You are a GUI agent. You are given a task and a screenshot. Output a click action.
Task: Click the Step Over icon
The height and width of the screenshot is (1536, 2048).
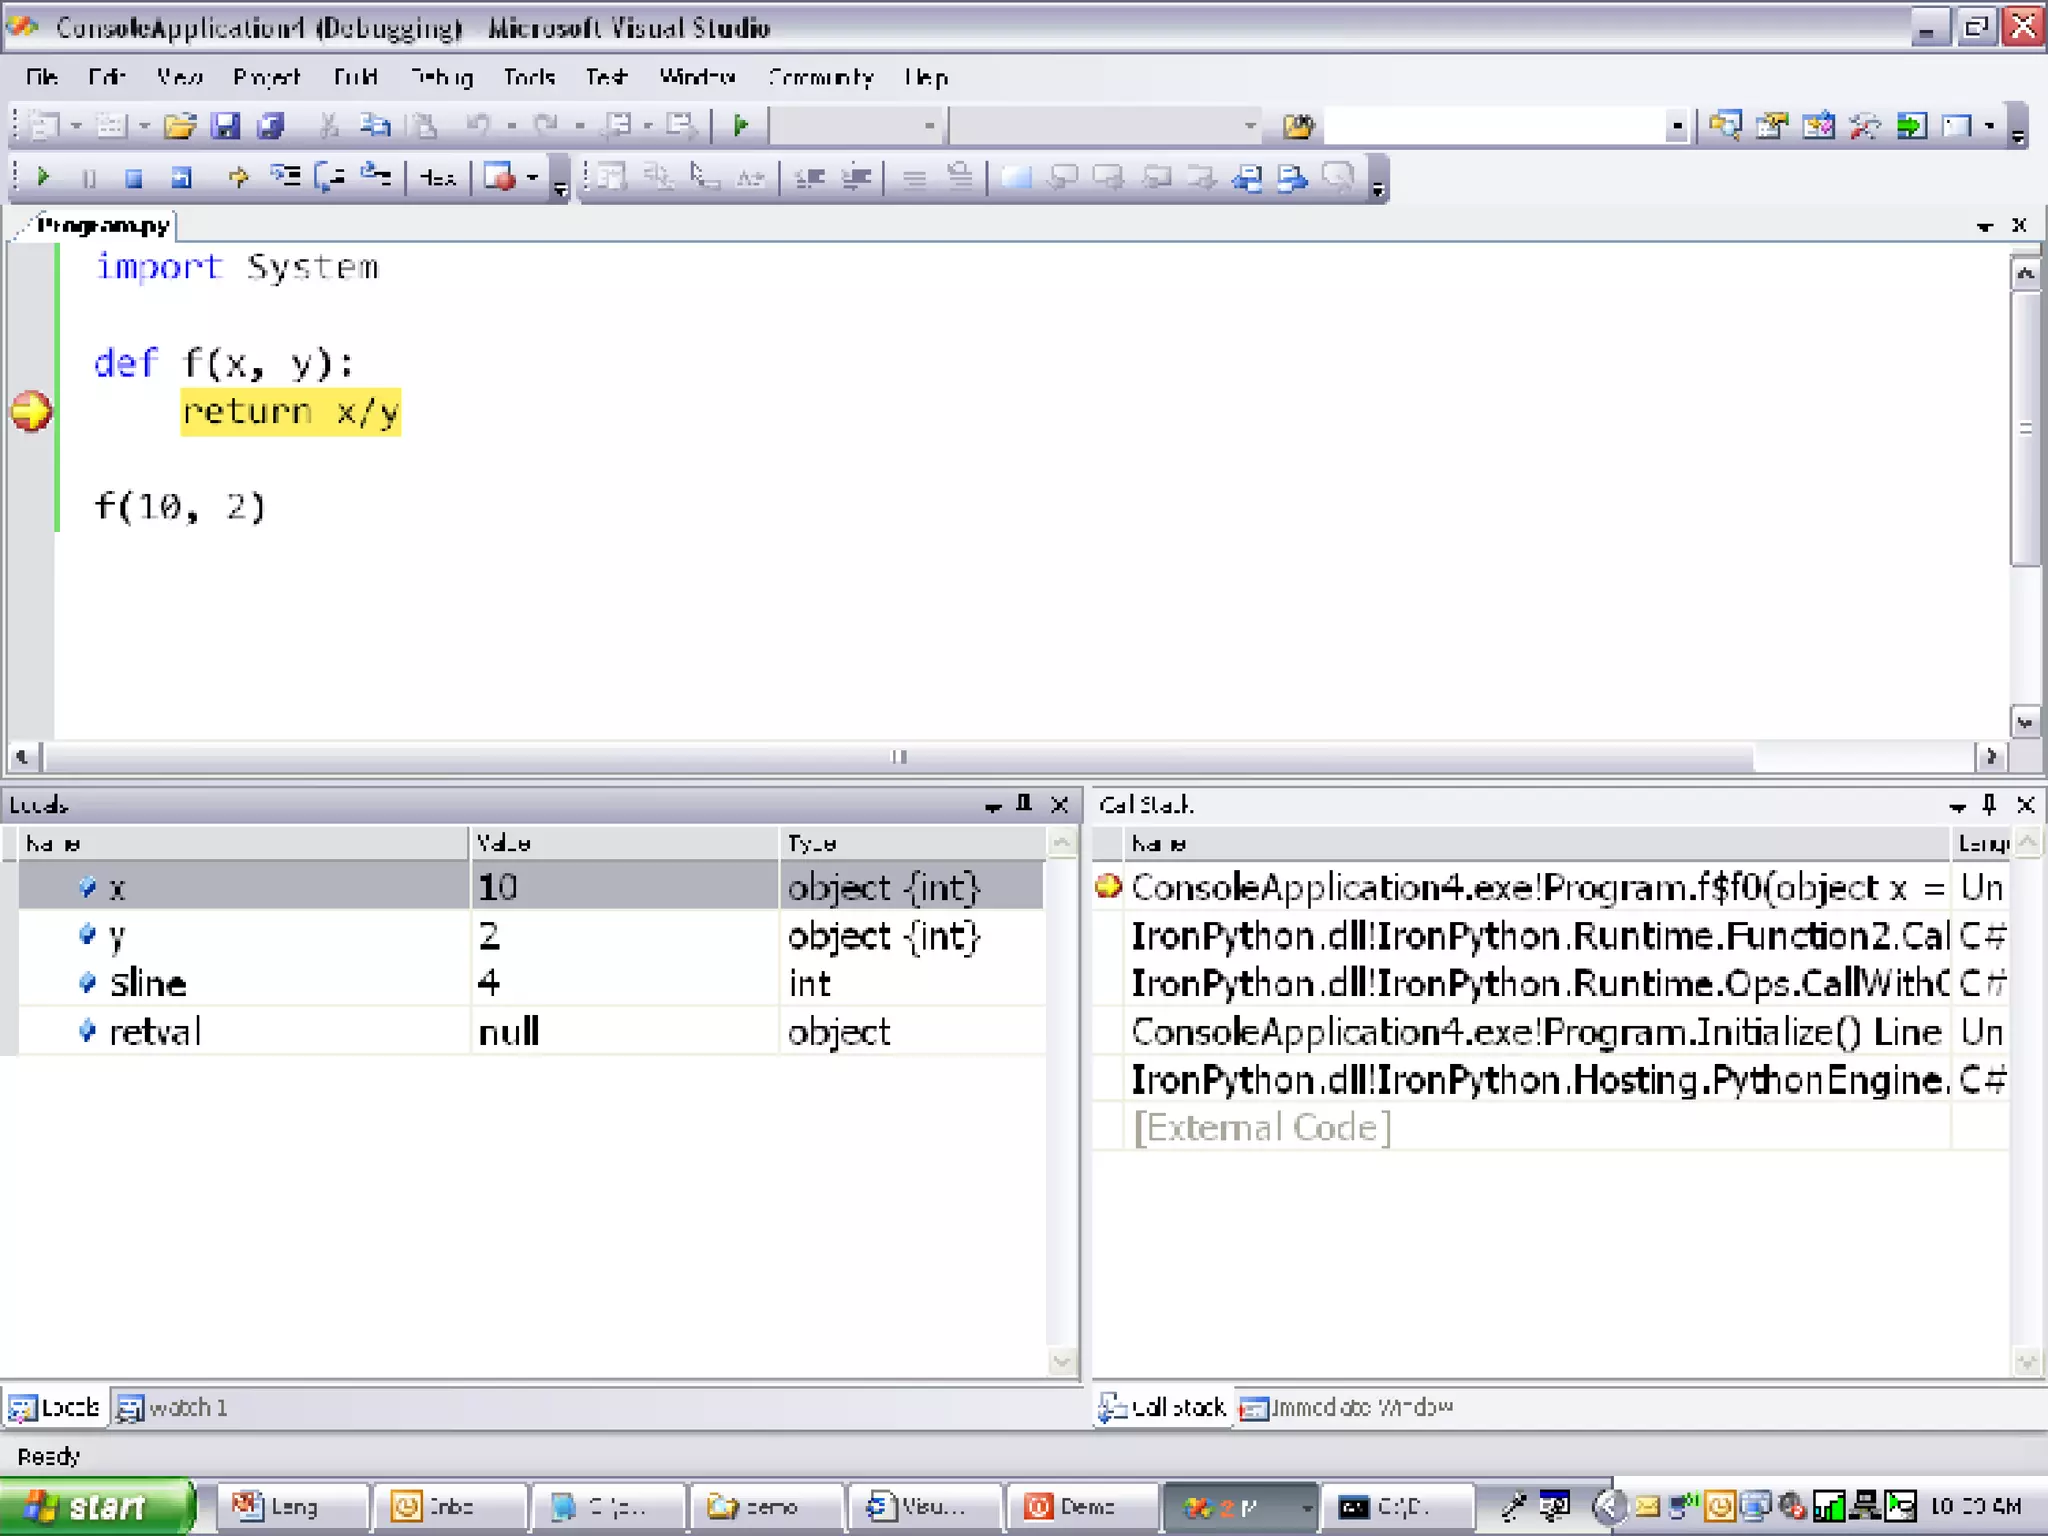[330, 177]
